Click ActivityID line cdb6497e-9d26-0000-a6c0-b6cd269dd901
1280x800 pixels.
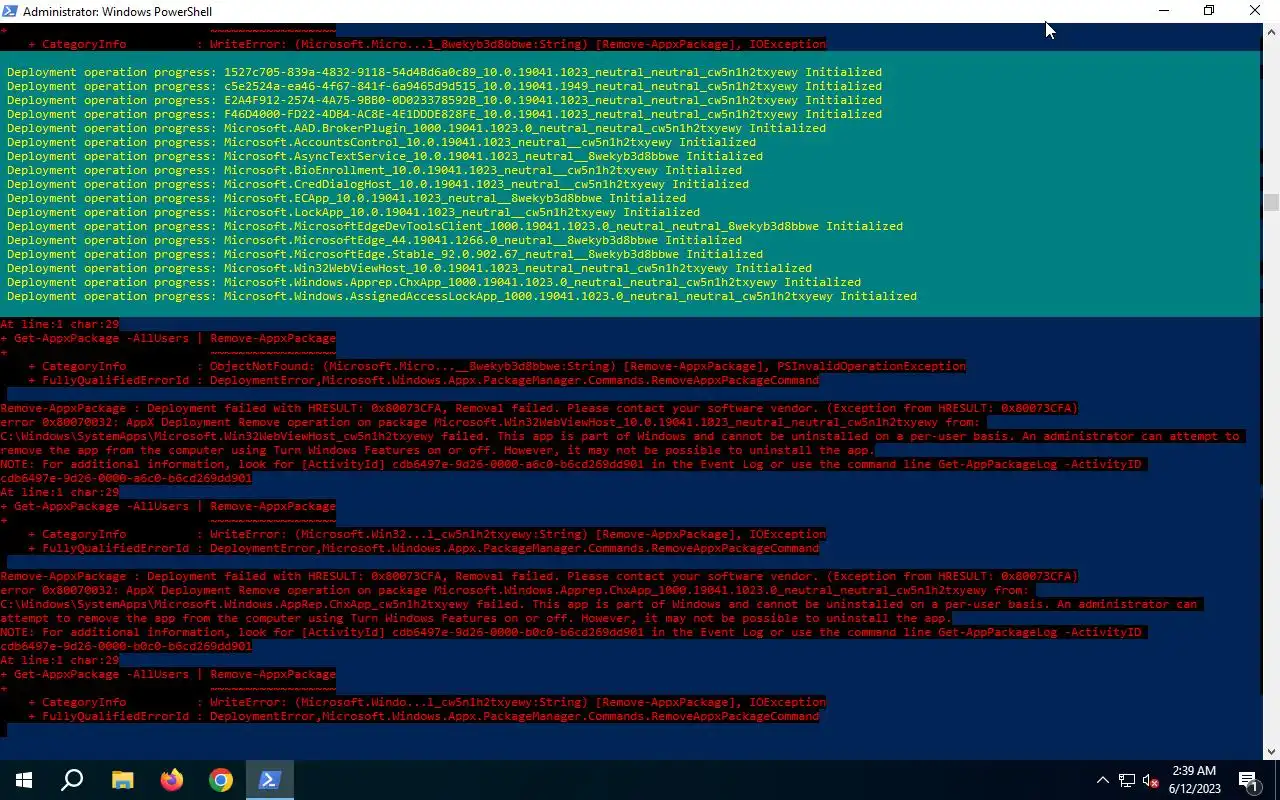pyautogui.click(x=126, y=478)
